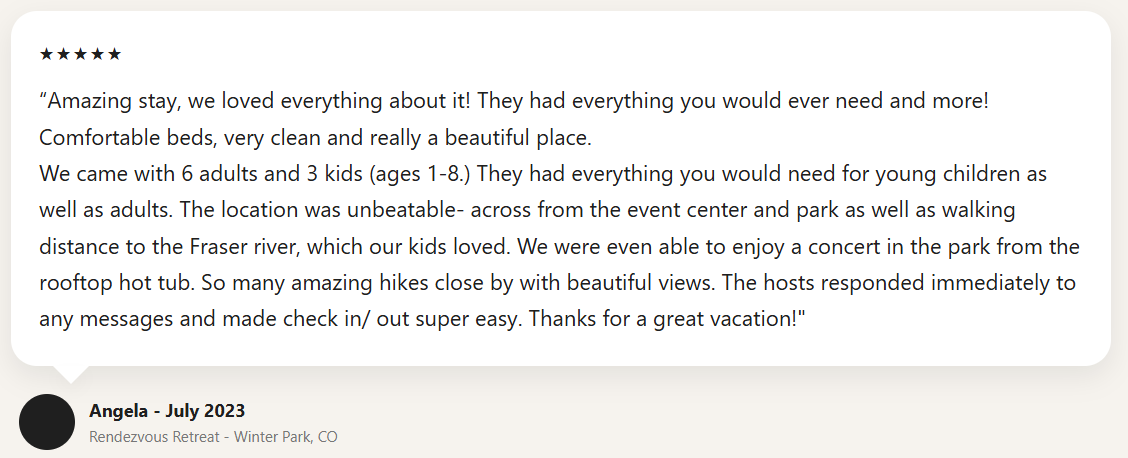Screen dimensions: 1128x458
Task: Click the reviewer name Angela - July 2023
Action: tap(167, 410)
